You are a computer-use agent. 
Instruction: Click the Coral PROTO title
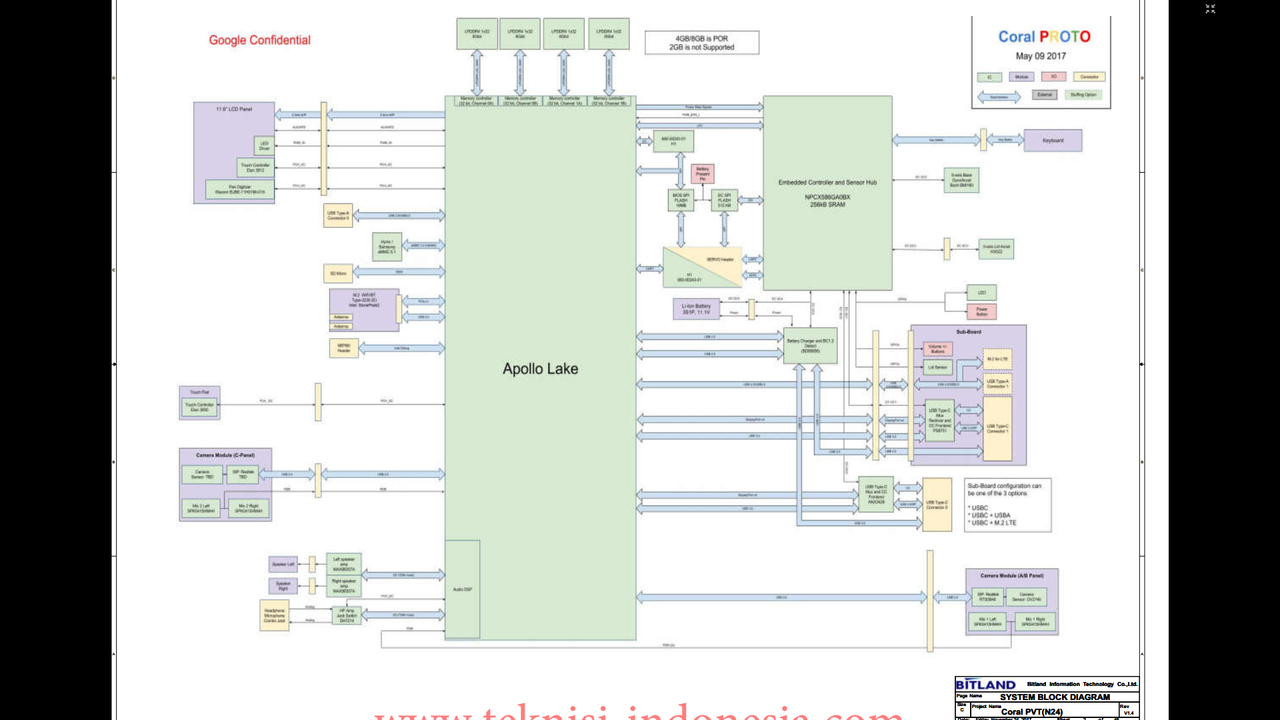[x=1044, y=37]
